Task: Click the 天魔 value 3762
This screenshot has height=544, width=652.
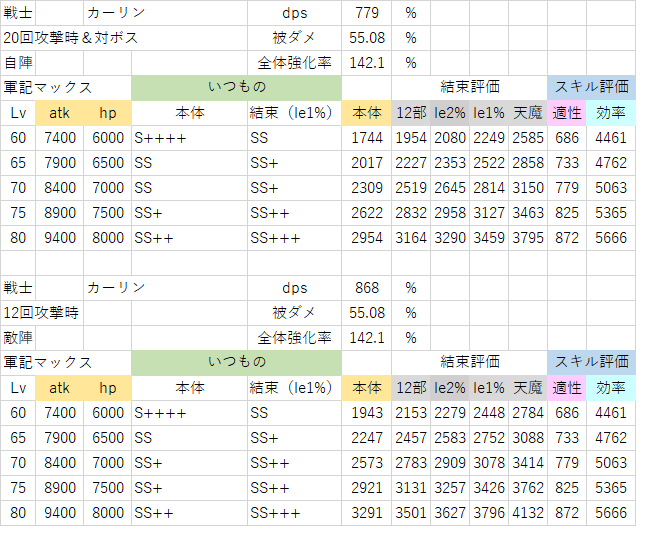Action: pyautogui.click(x=528, y=488)
